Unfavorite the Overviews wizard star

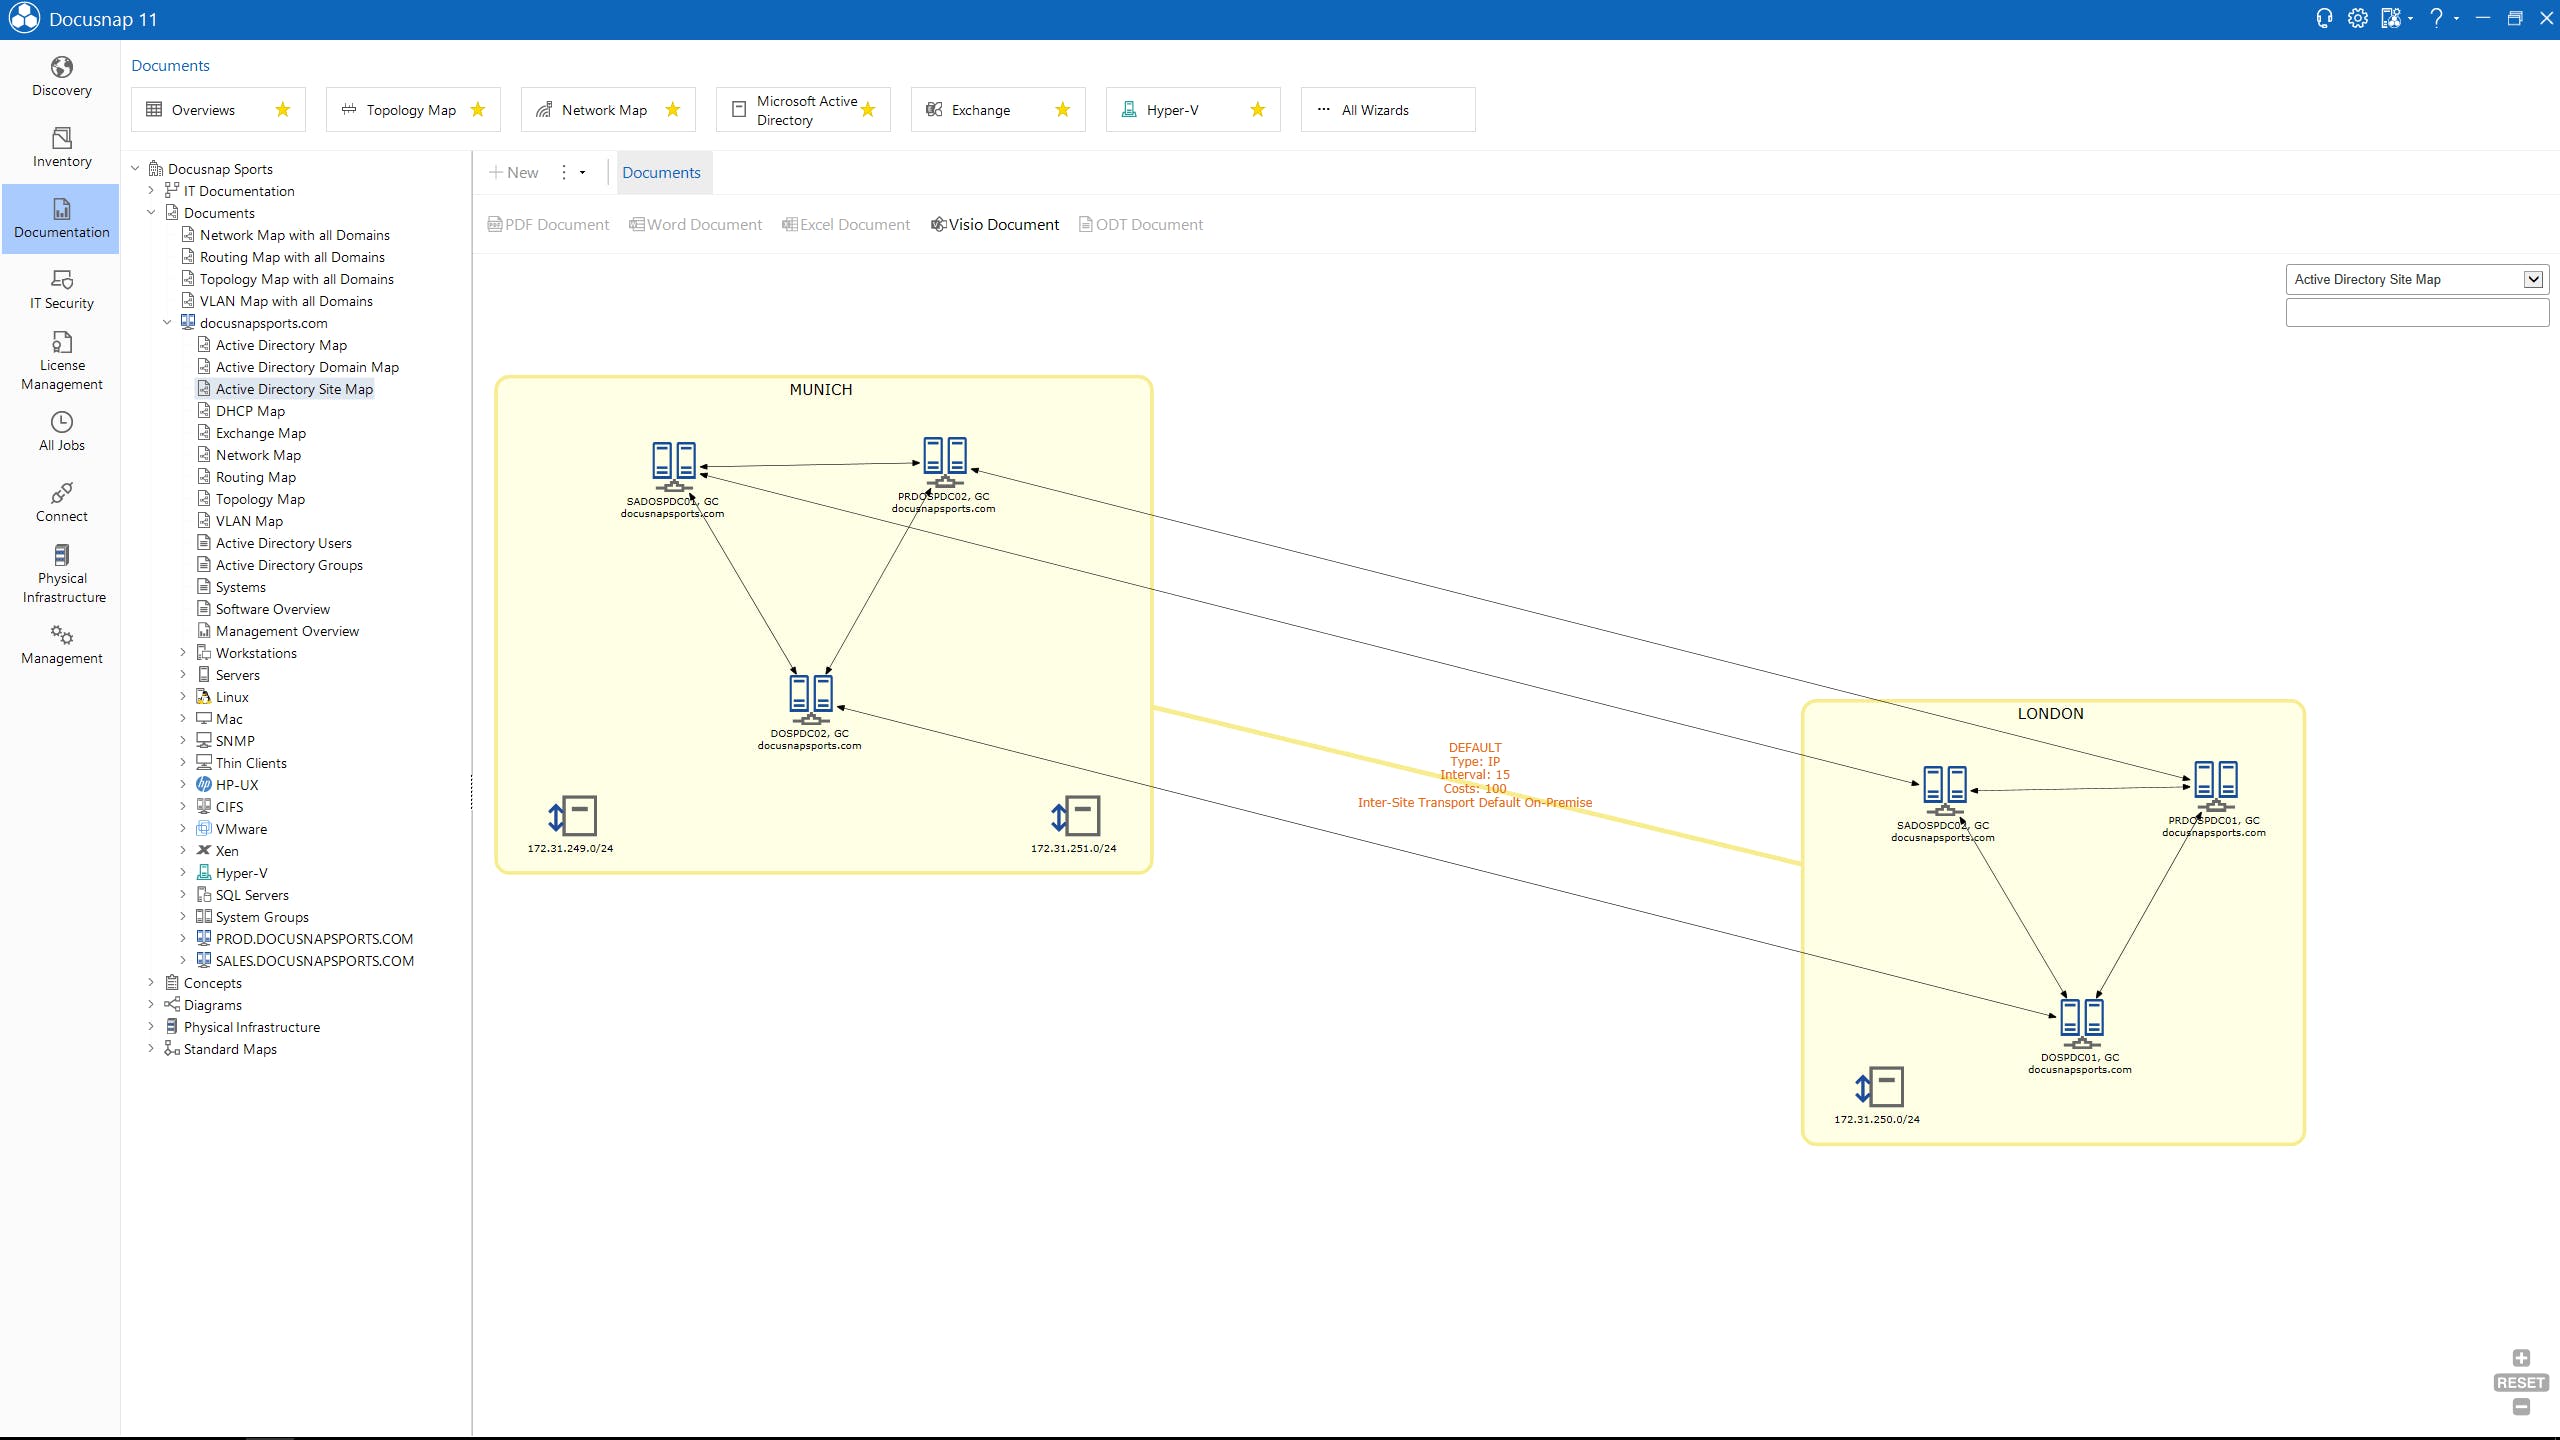pyautogui.click(x=283, y=110)
